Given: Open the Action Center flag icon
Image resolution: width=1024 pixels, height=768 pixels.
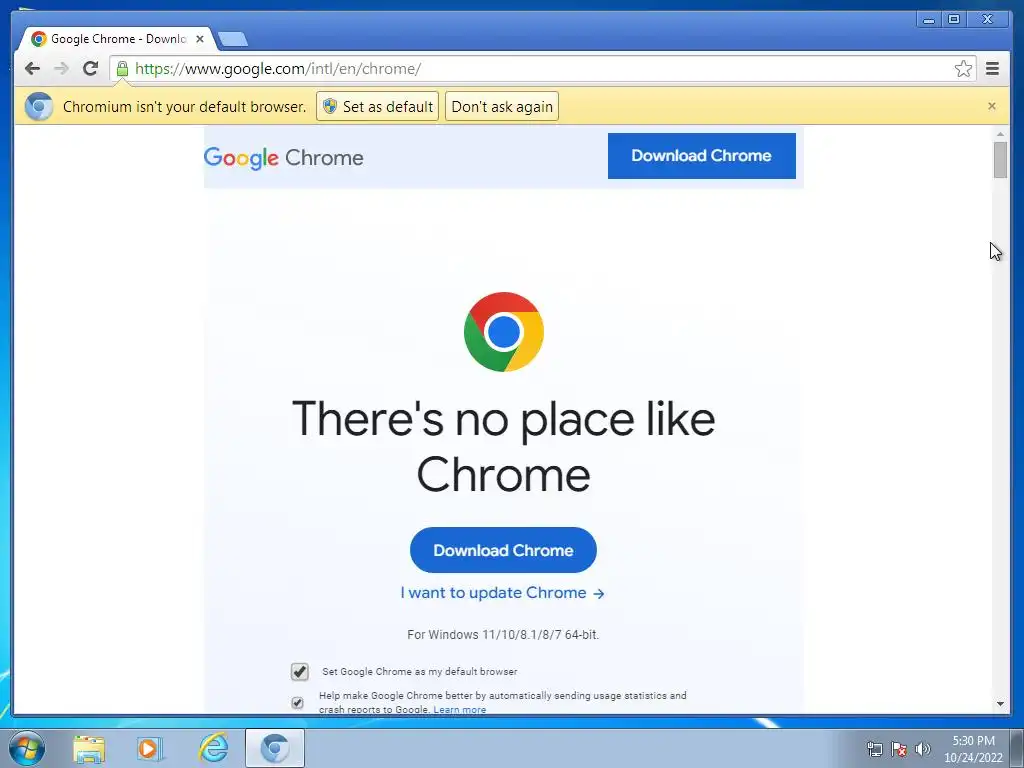Looking at the screenshot, I should point(899,749).
